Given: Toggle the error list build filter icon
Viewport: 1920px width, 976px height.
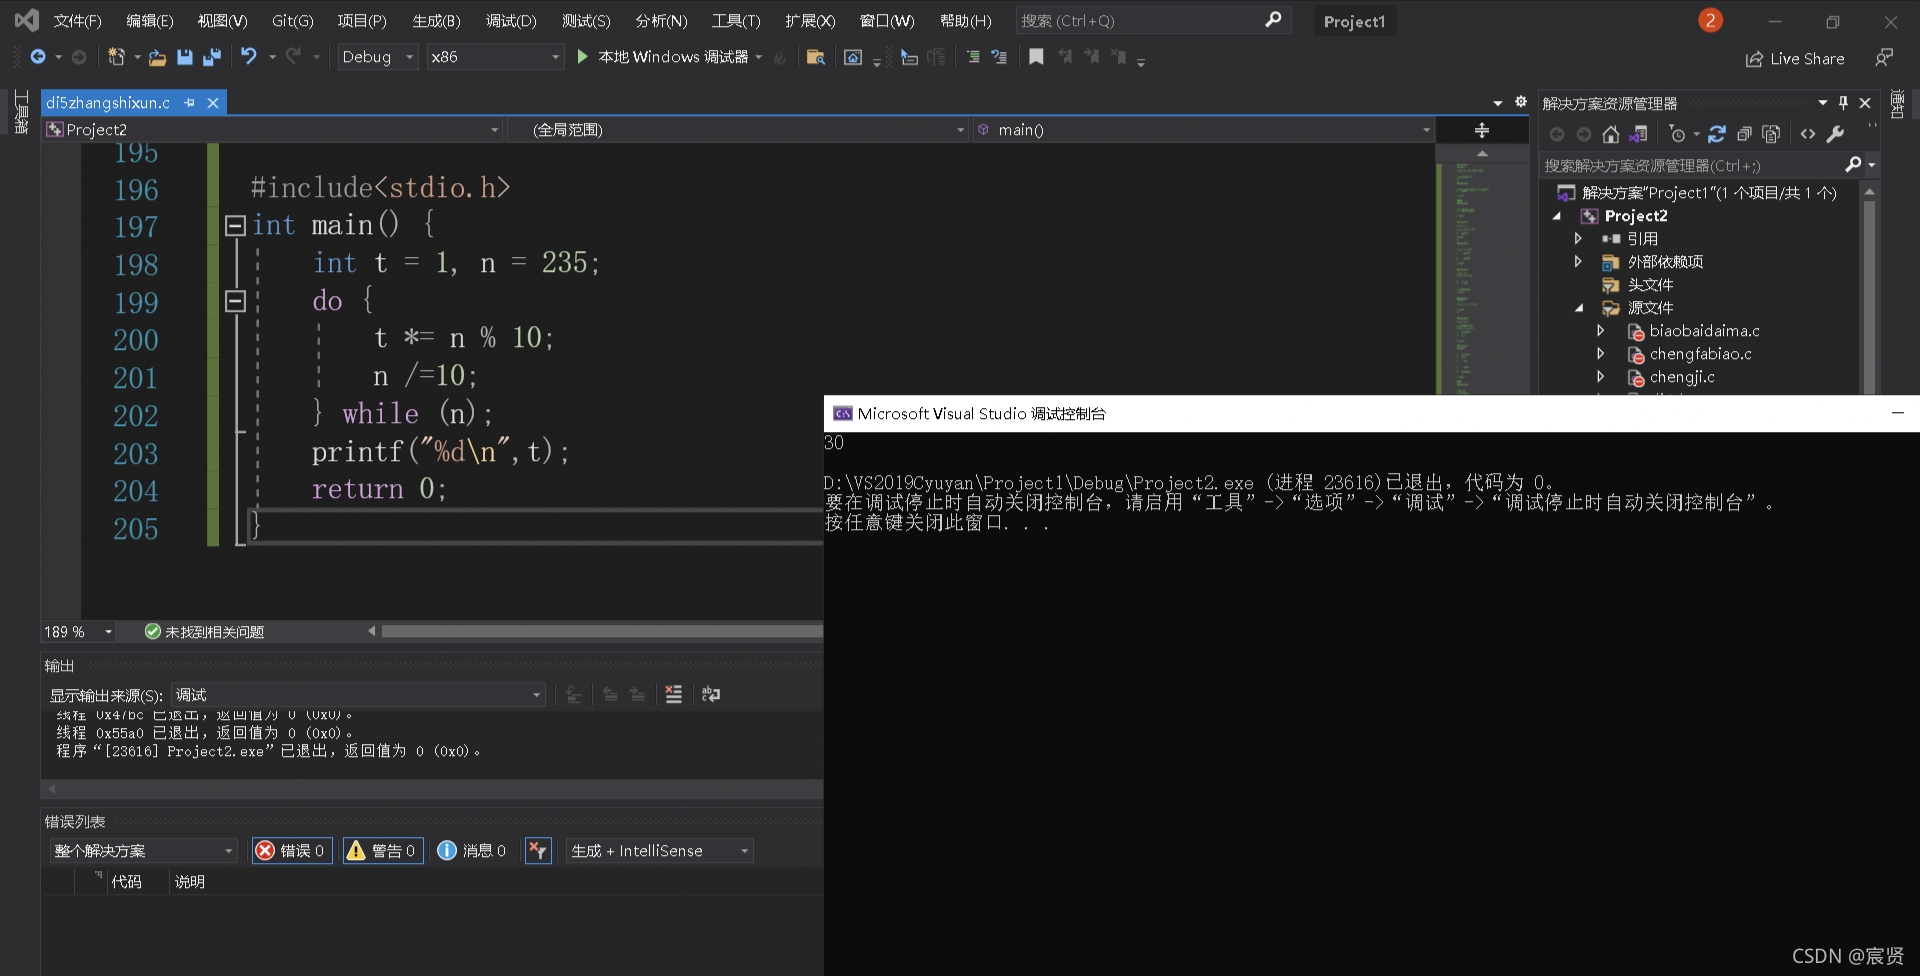Looking at the screenshot, I should click(538, 851).
